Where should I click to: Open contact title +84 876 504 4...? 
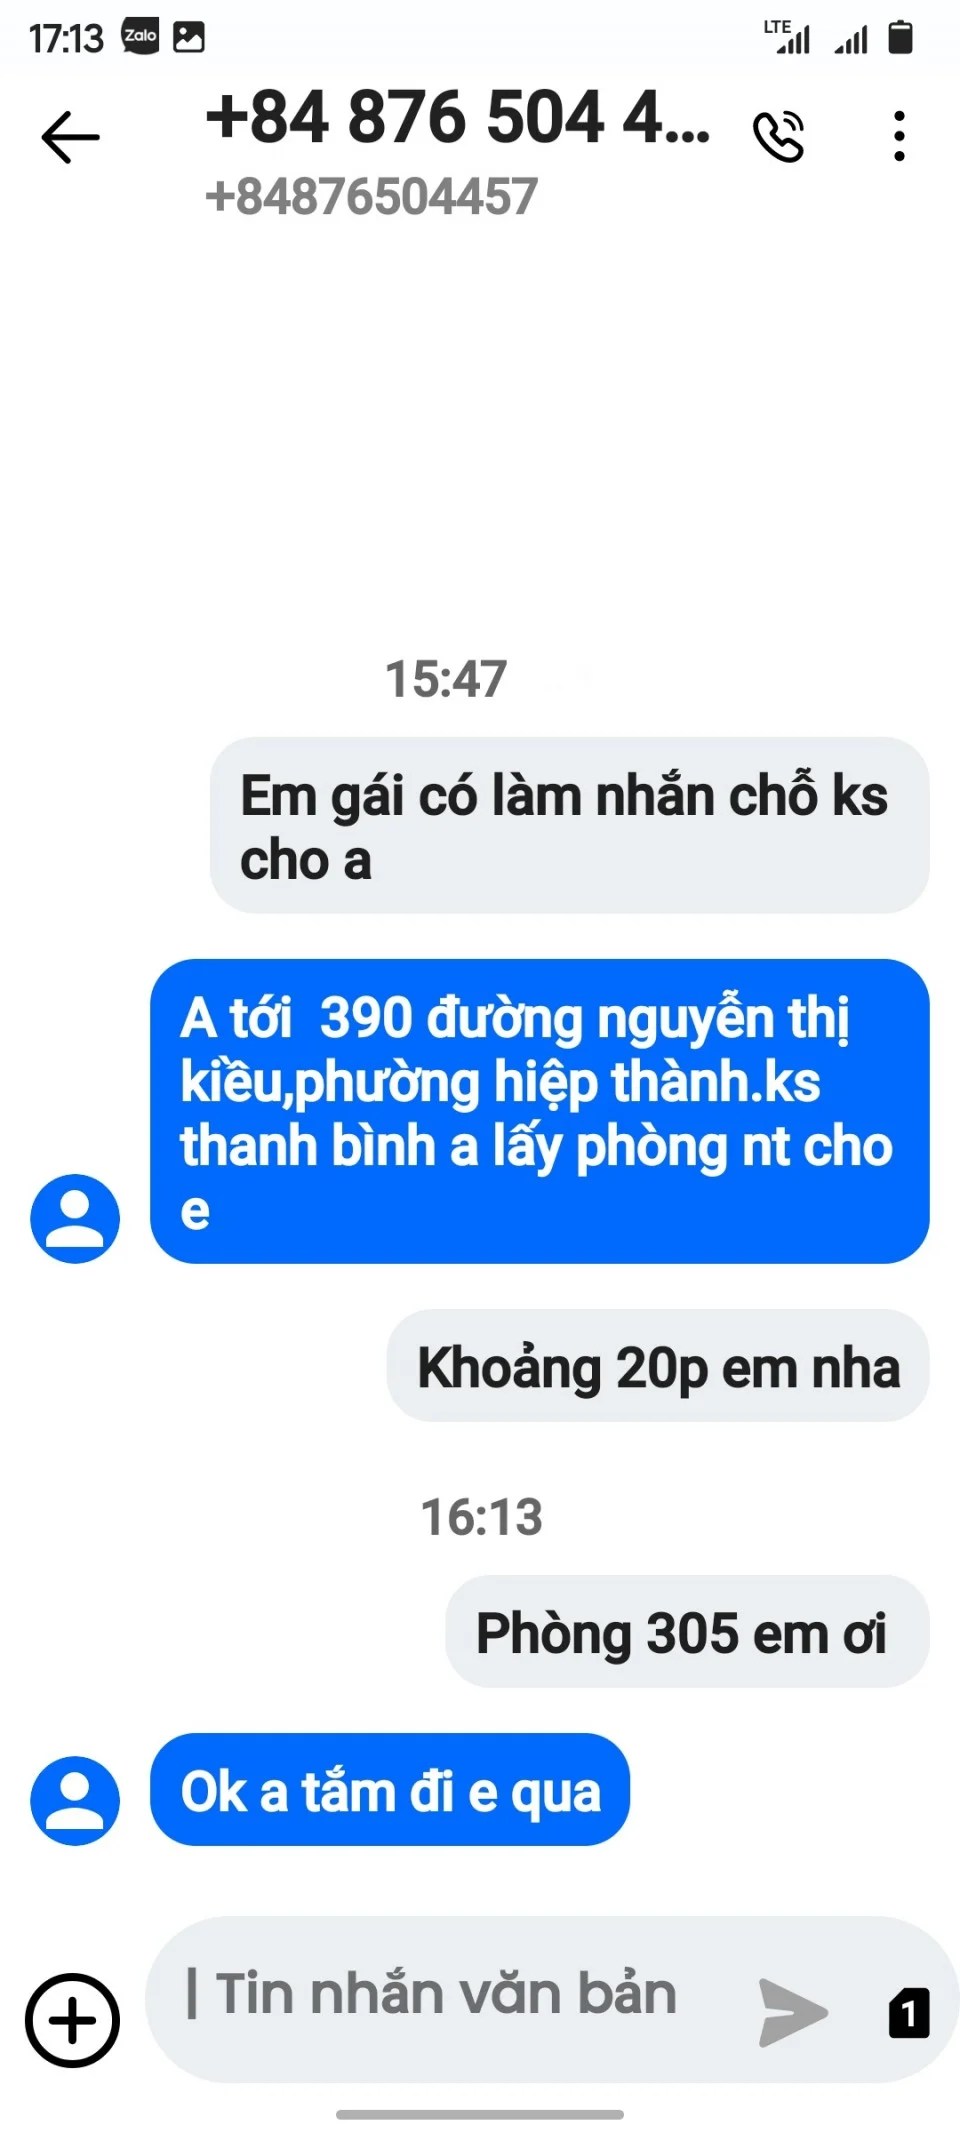(x=458, y=118)
